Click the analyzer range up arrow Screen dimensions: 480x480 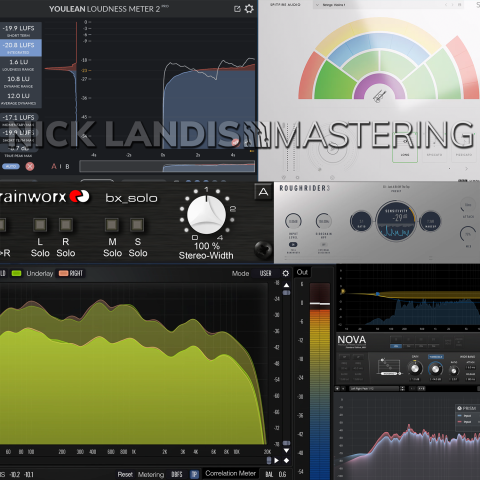point(286,285)
